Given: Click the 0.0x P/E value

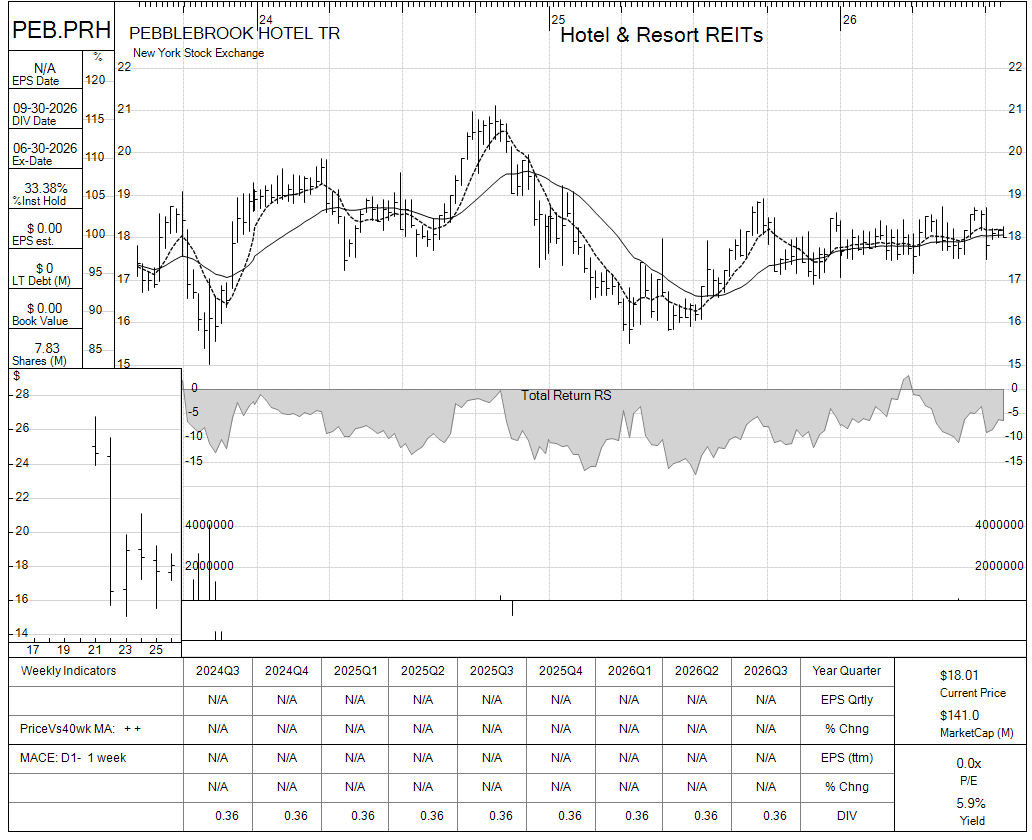Looking at the screenshot, I should (968, 764).
